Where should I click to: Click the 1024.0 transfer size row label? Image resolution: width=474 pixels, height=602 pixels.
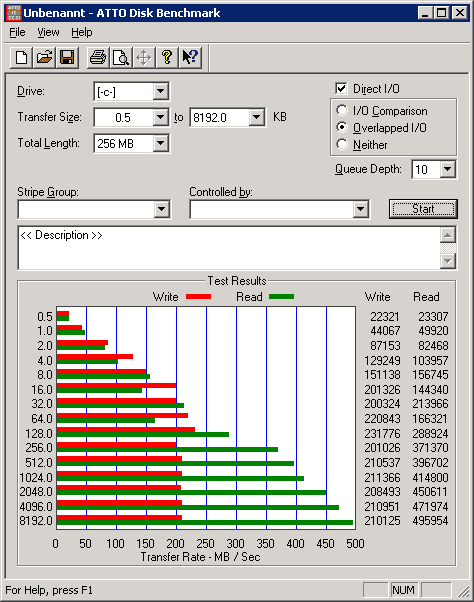pos(36,478)
